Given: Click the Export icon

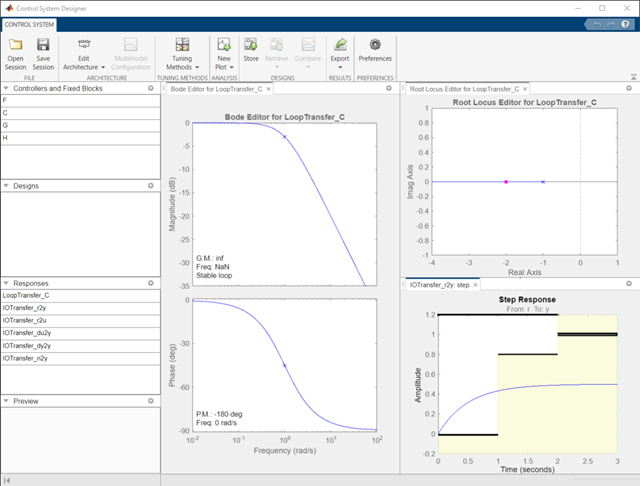Looking at the screenshot, I should 341,45.
